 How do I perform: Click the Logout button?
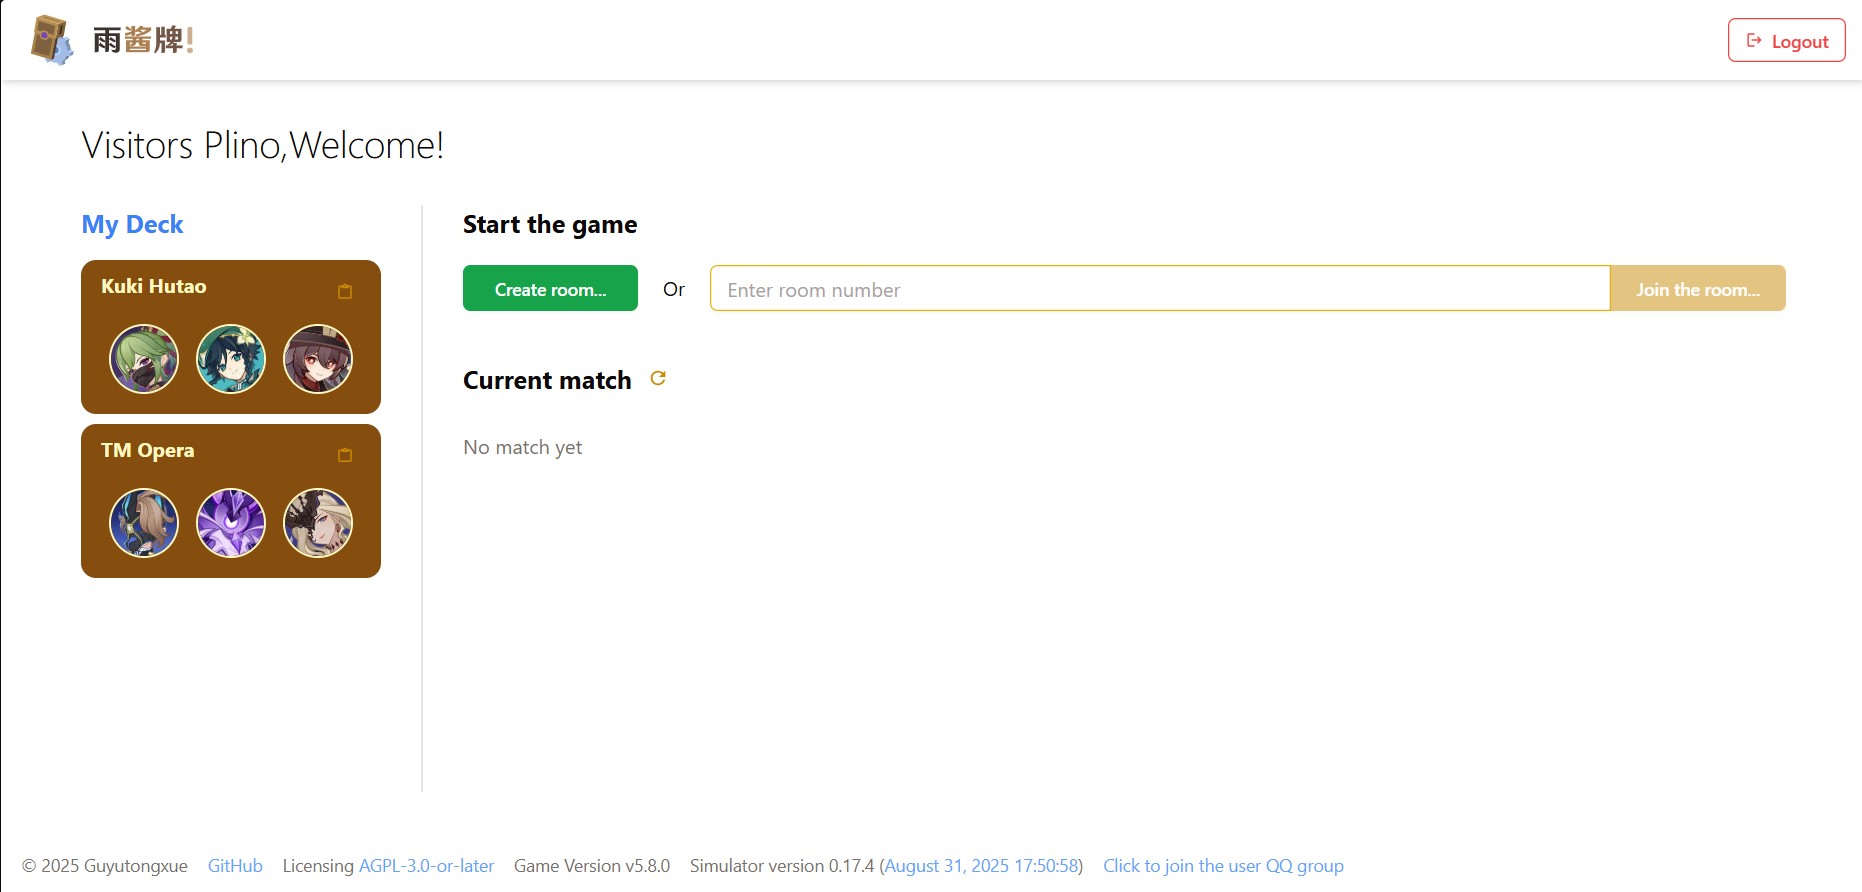pos(1786,41)
